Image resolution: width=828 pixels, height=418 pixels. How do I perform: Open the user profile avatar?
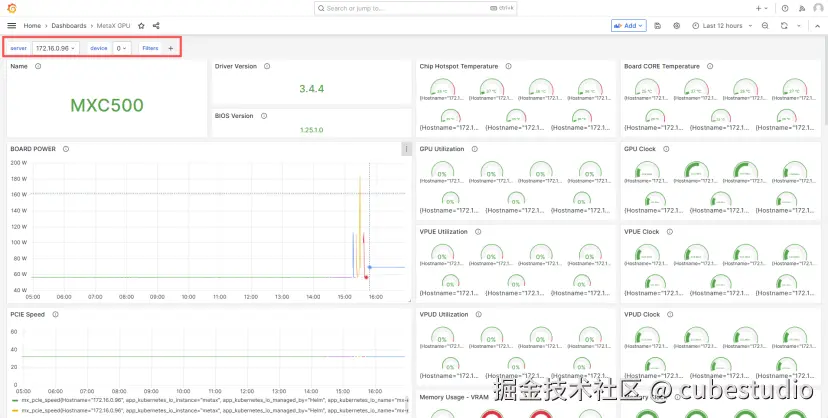pyautogui.click(x=818, y=8)
